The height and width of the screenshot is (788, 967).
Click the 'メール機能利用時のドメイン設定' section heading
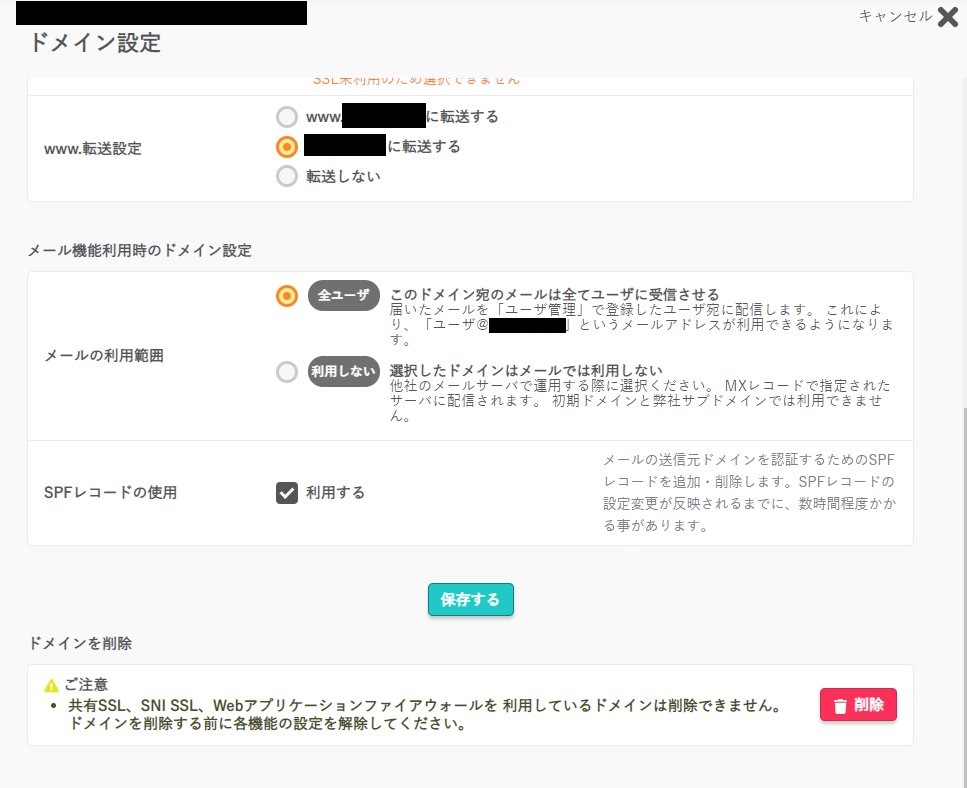point(140,250)
